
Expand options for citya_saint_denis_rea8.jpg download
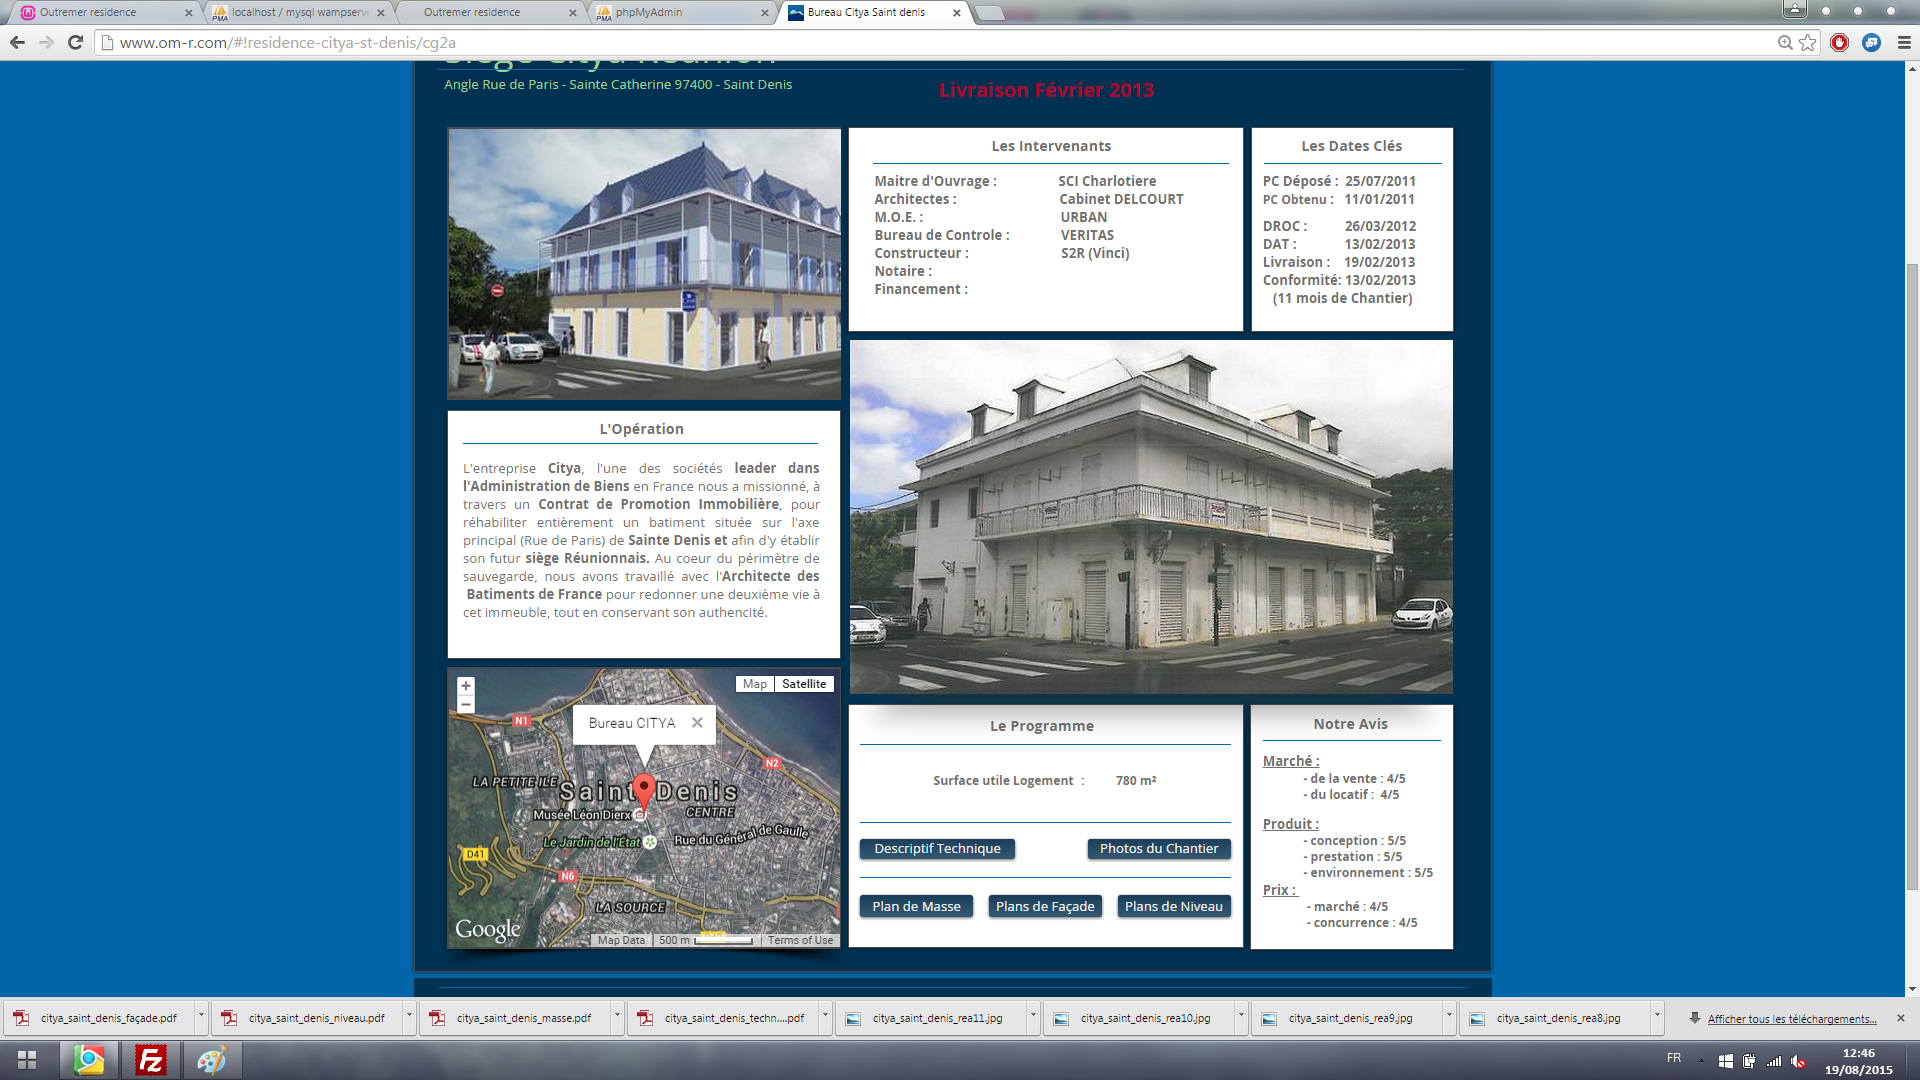(1657, 1017)
